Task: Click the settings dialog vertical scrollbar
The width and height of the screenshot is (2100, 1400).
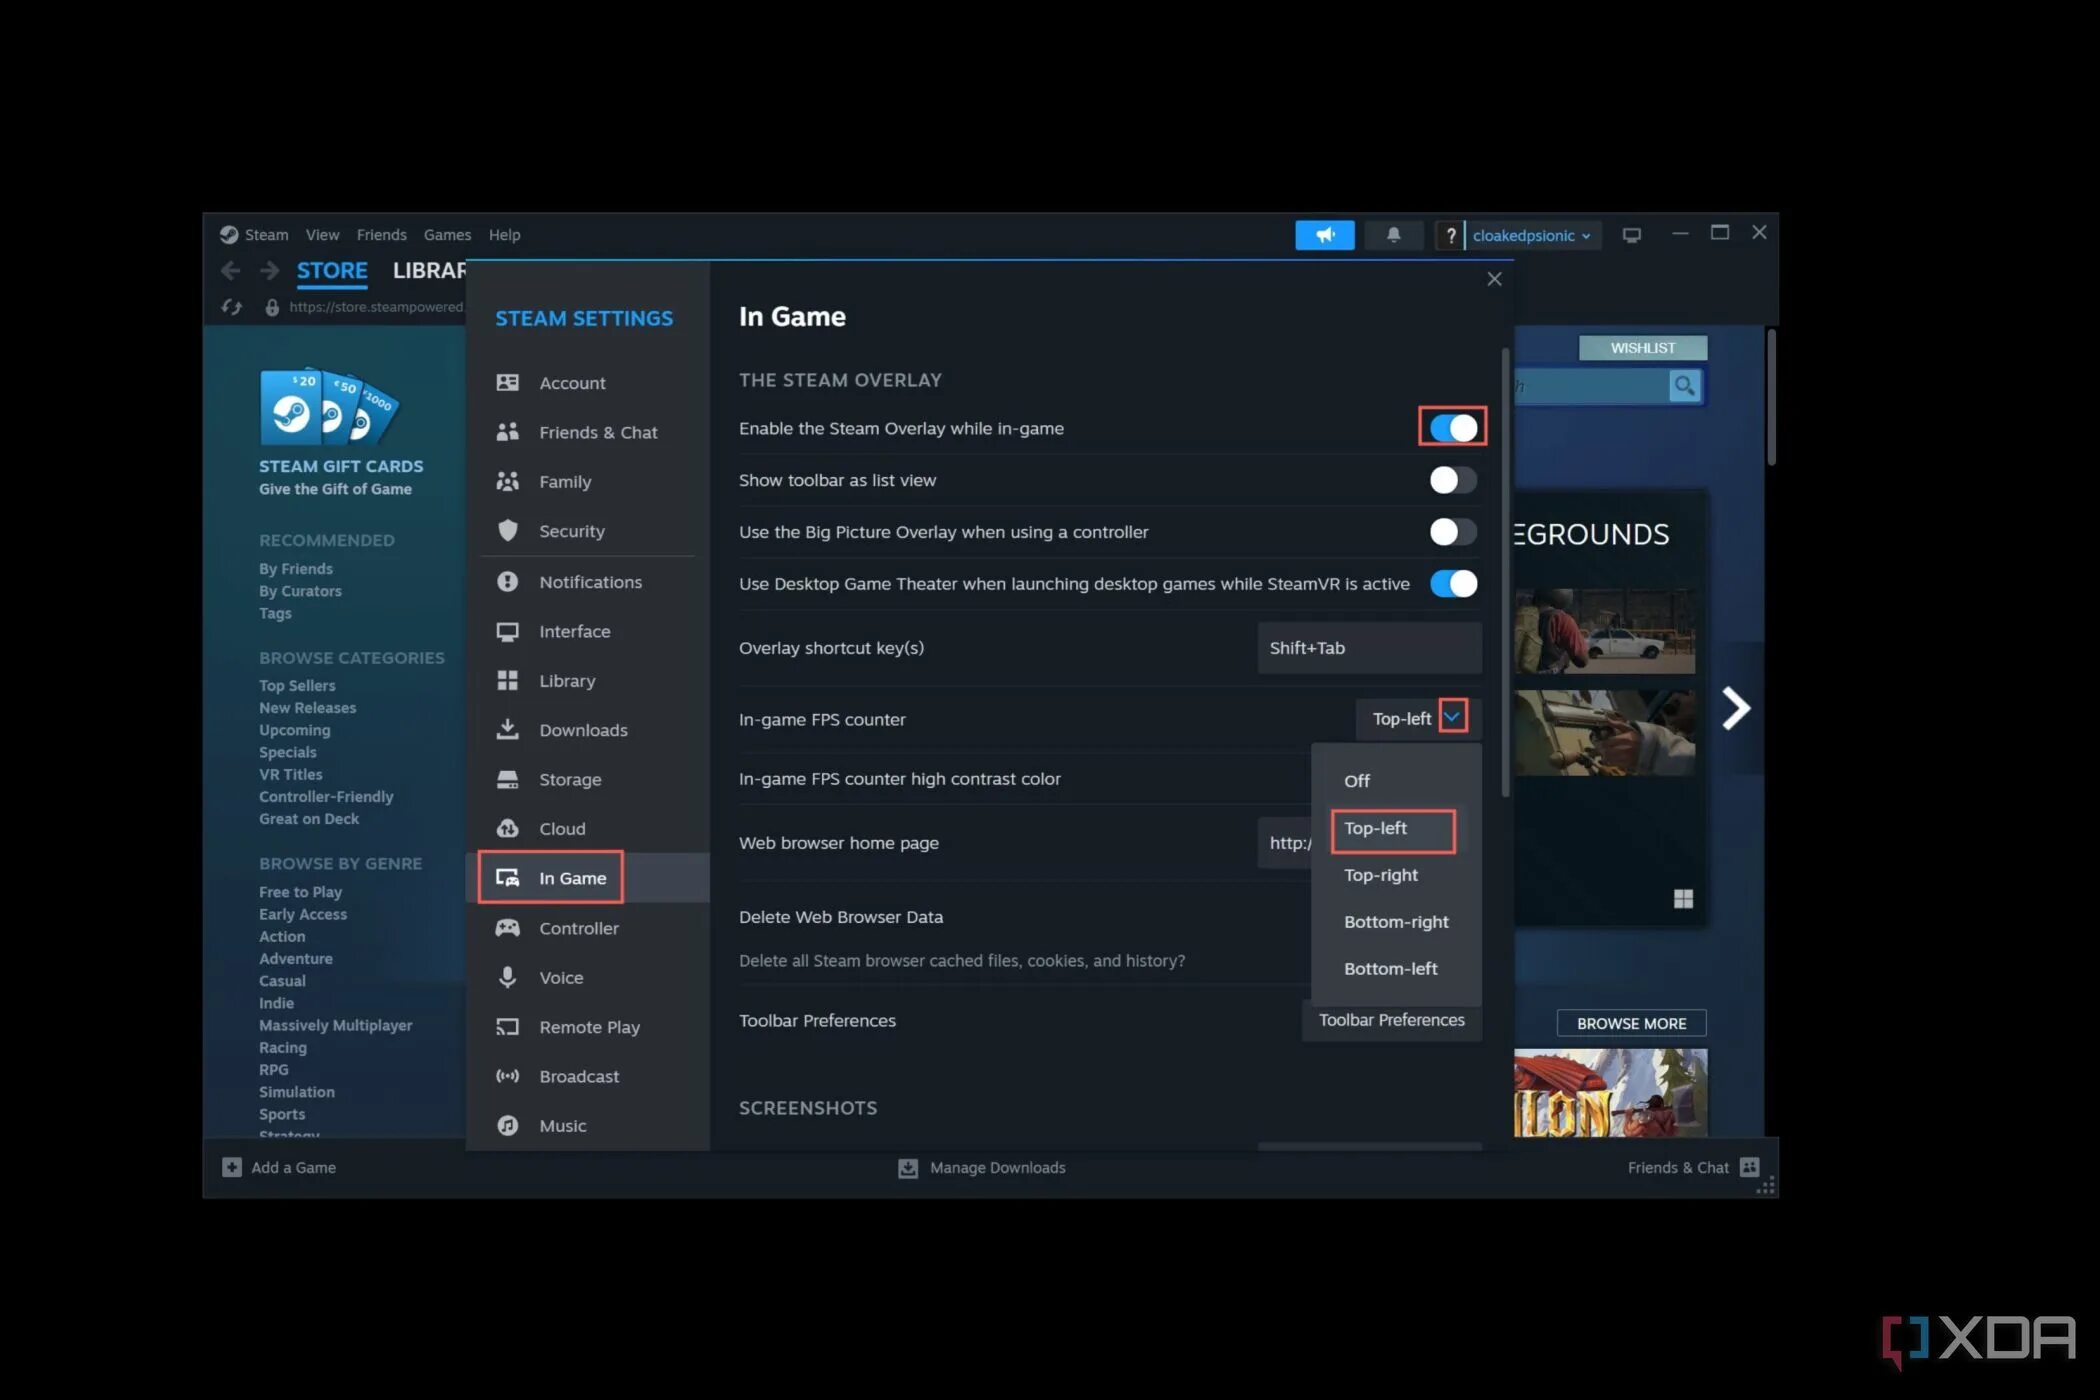Action: (x=1505, y=570)
